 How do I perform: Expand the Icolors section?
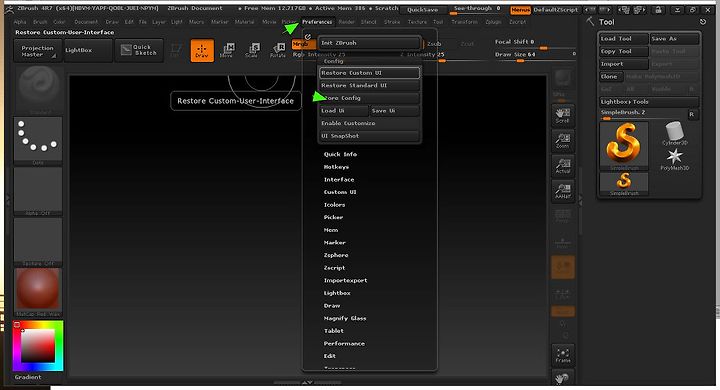click(x=334, y=205)
